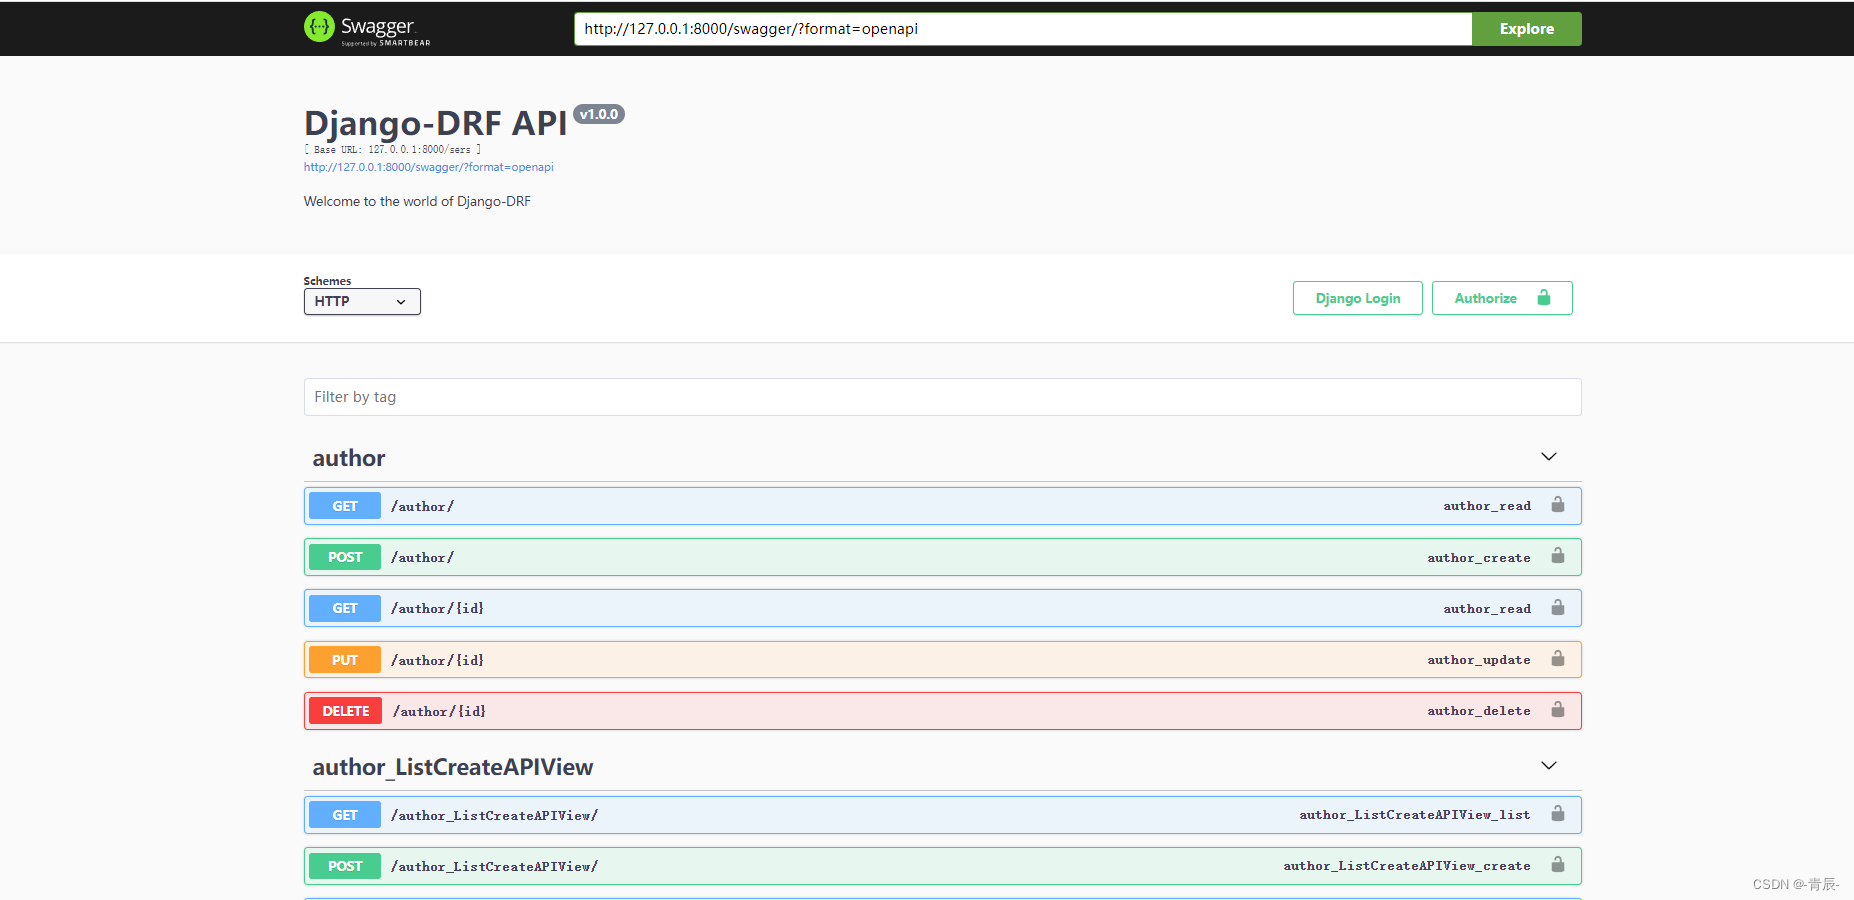Viewport: 1854px width, 900px height.
Task: Click lock icon on PUT /author/{id} row
Action: click(x=1558, y=659)
